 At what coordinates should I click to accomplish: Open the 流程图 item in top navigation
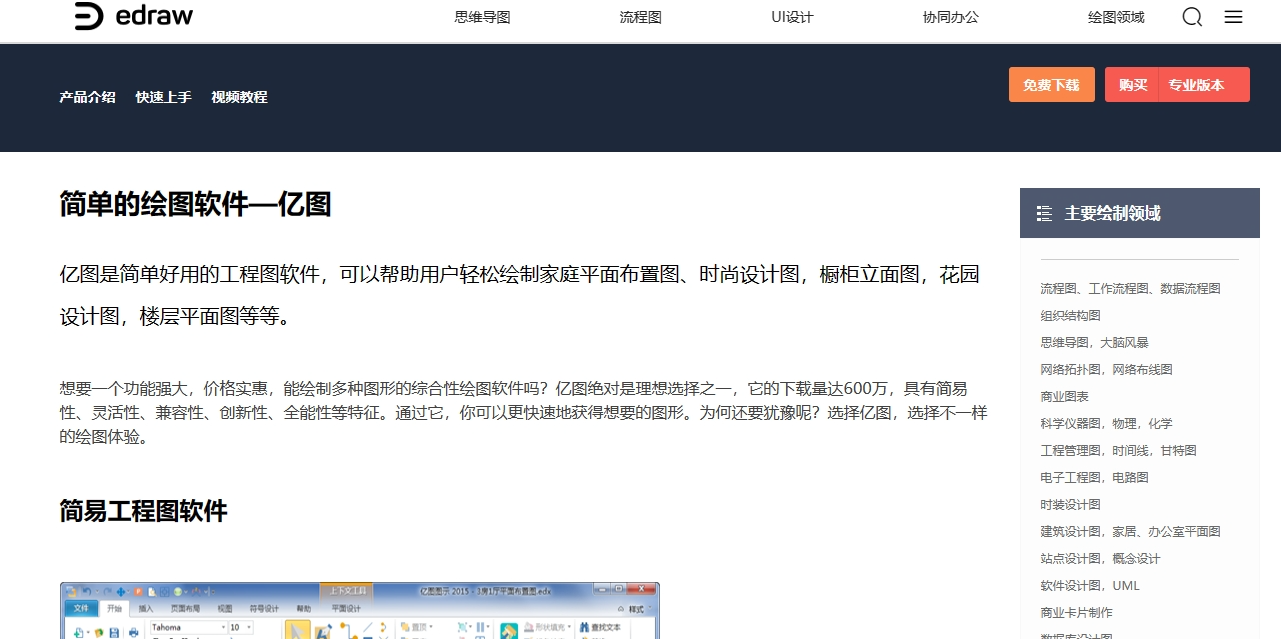coord(640,17)
